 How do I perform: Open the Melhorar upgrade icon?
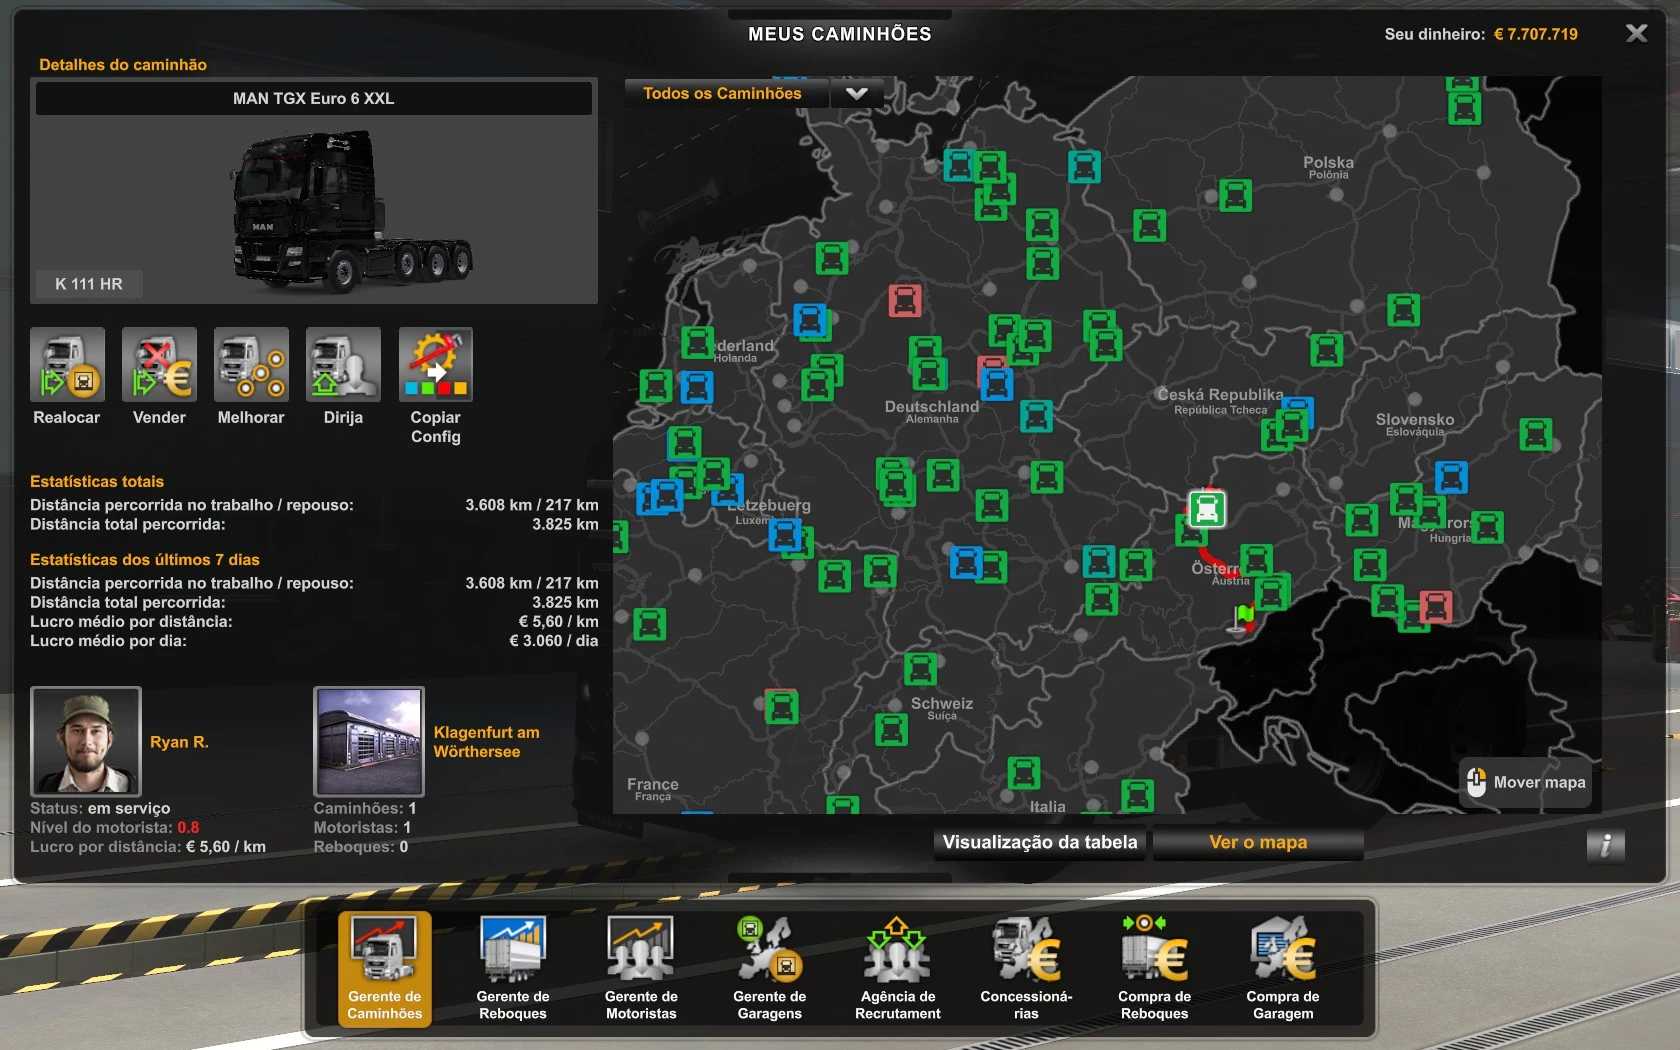[251, 365]
